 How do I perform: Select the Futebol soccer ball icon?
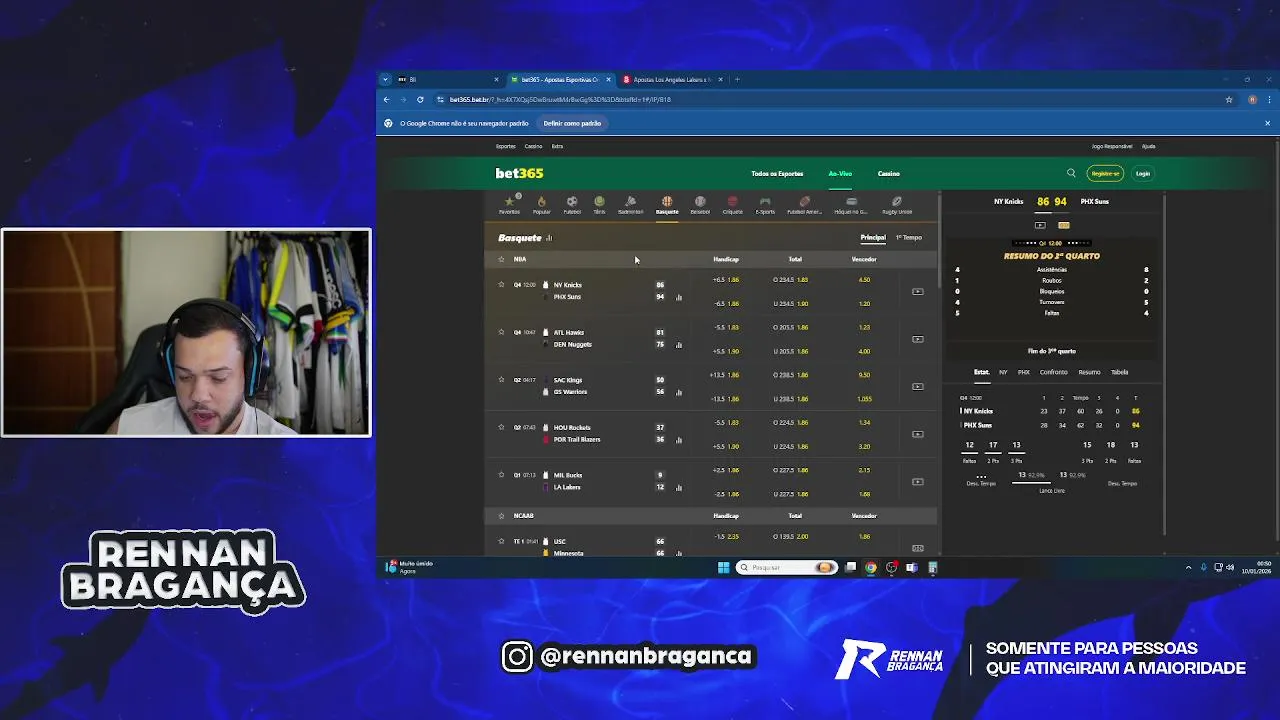tap(572, 204)
